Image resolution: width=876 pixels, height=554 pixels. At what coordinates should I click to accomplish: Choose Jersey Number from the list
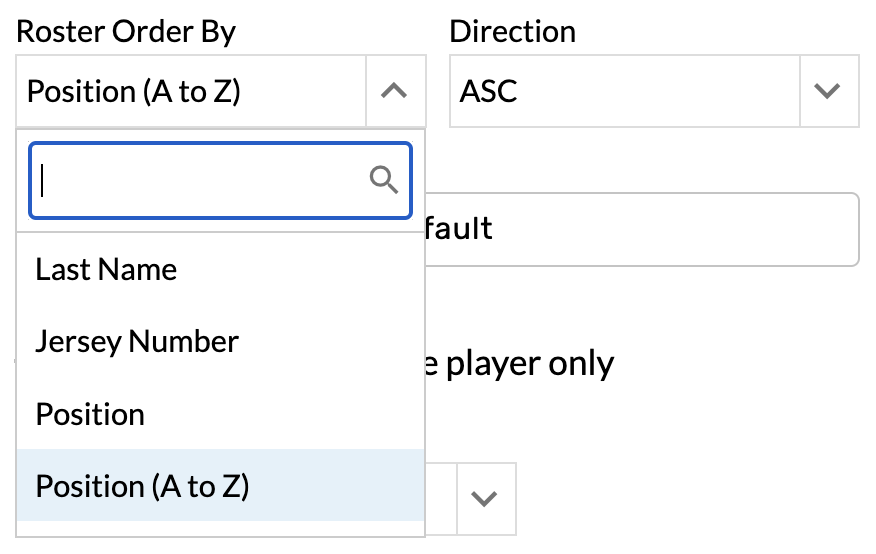[x=137, y=342]
